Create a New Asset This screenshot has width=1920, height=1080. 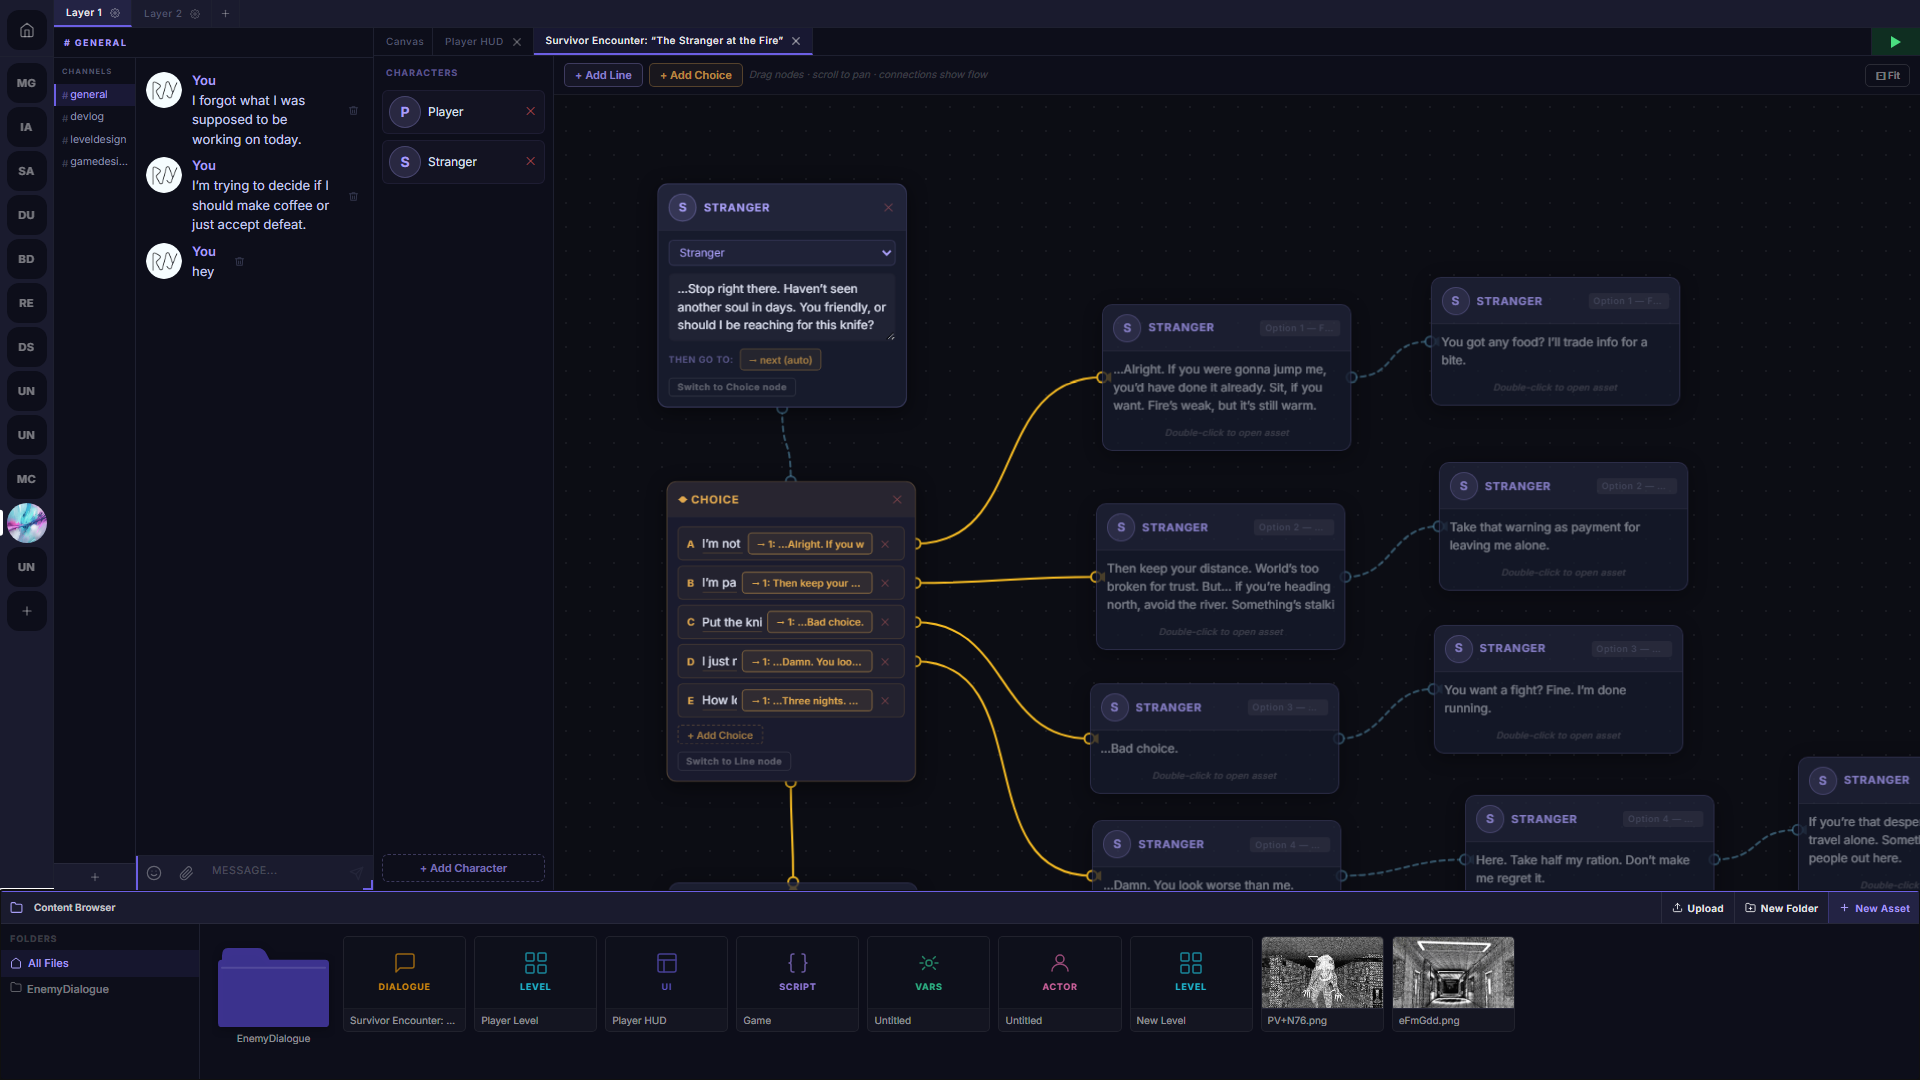click(x=1874, y=908)
